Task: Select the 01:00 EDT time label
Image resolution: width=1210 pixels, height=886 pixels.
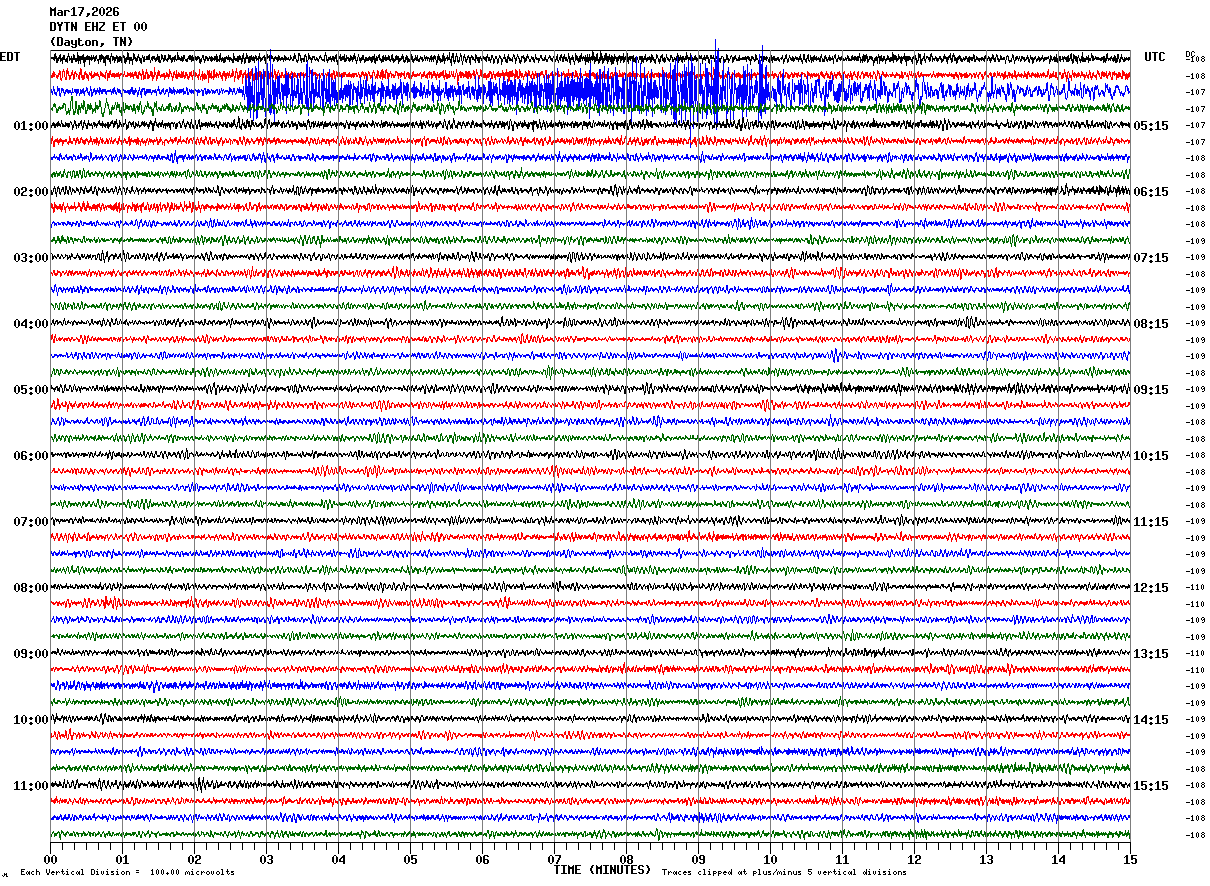Action: pos(31,126)
